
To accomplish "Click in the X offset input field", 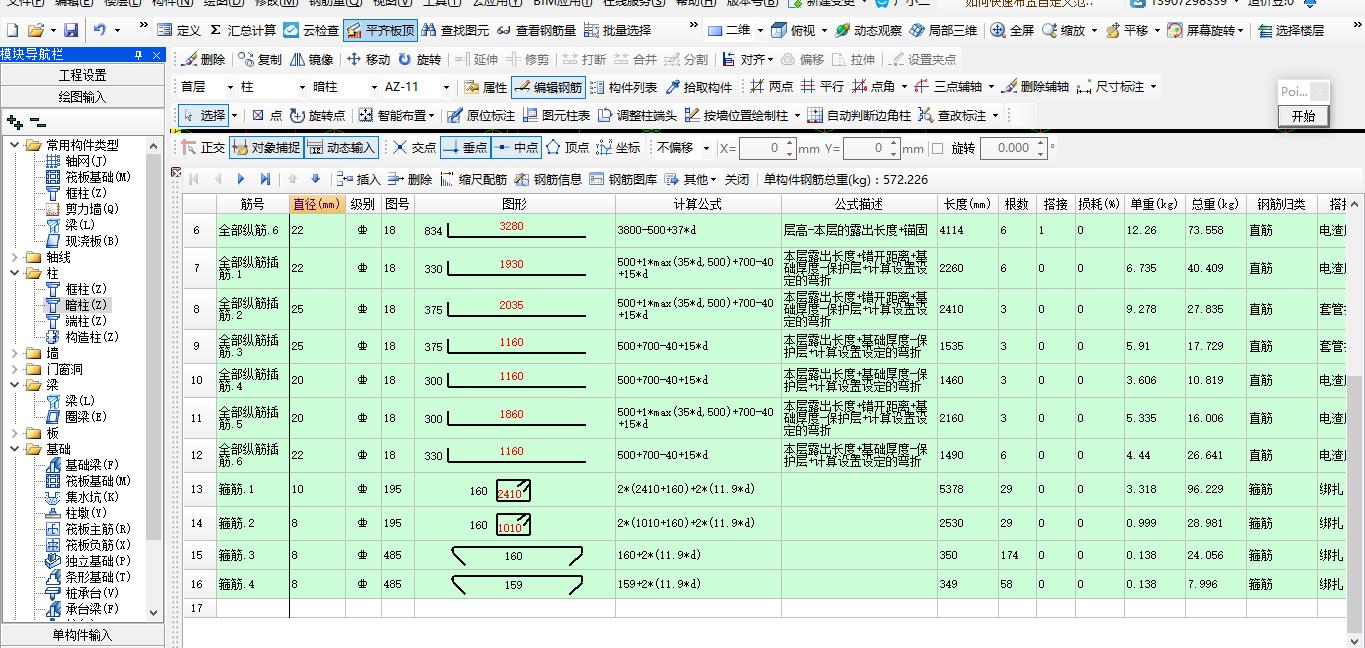I will 761,148.
